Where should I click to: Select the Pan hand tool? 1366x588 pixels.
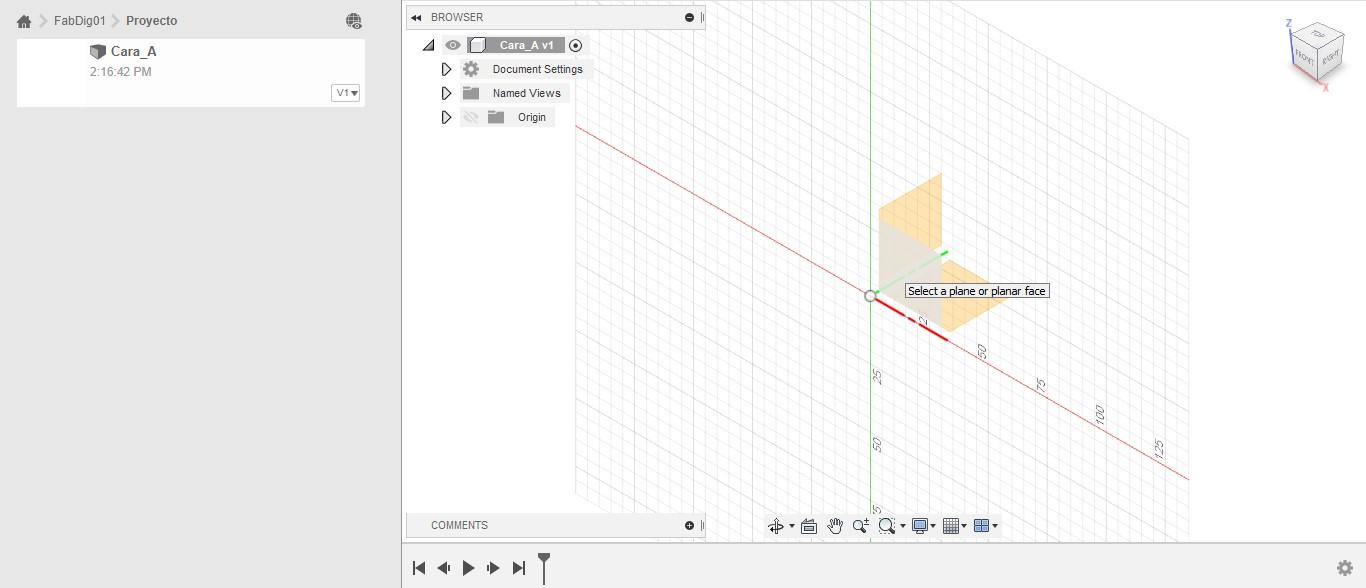pyautogui.click(x=835, y=526)
